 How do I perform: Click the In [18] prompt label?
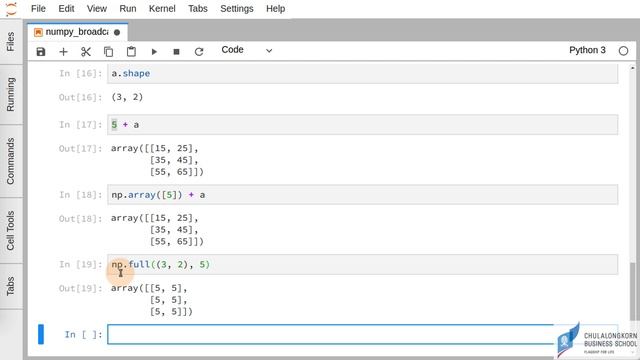click(80, 195)
